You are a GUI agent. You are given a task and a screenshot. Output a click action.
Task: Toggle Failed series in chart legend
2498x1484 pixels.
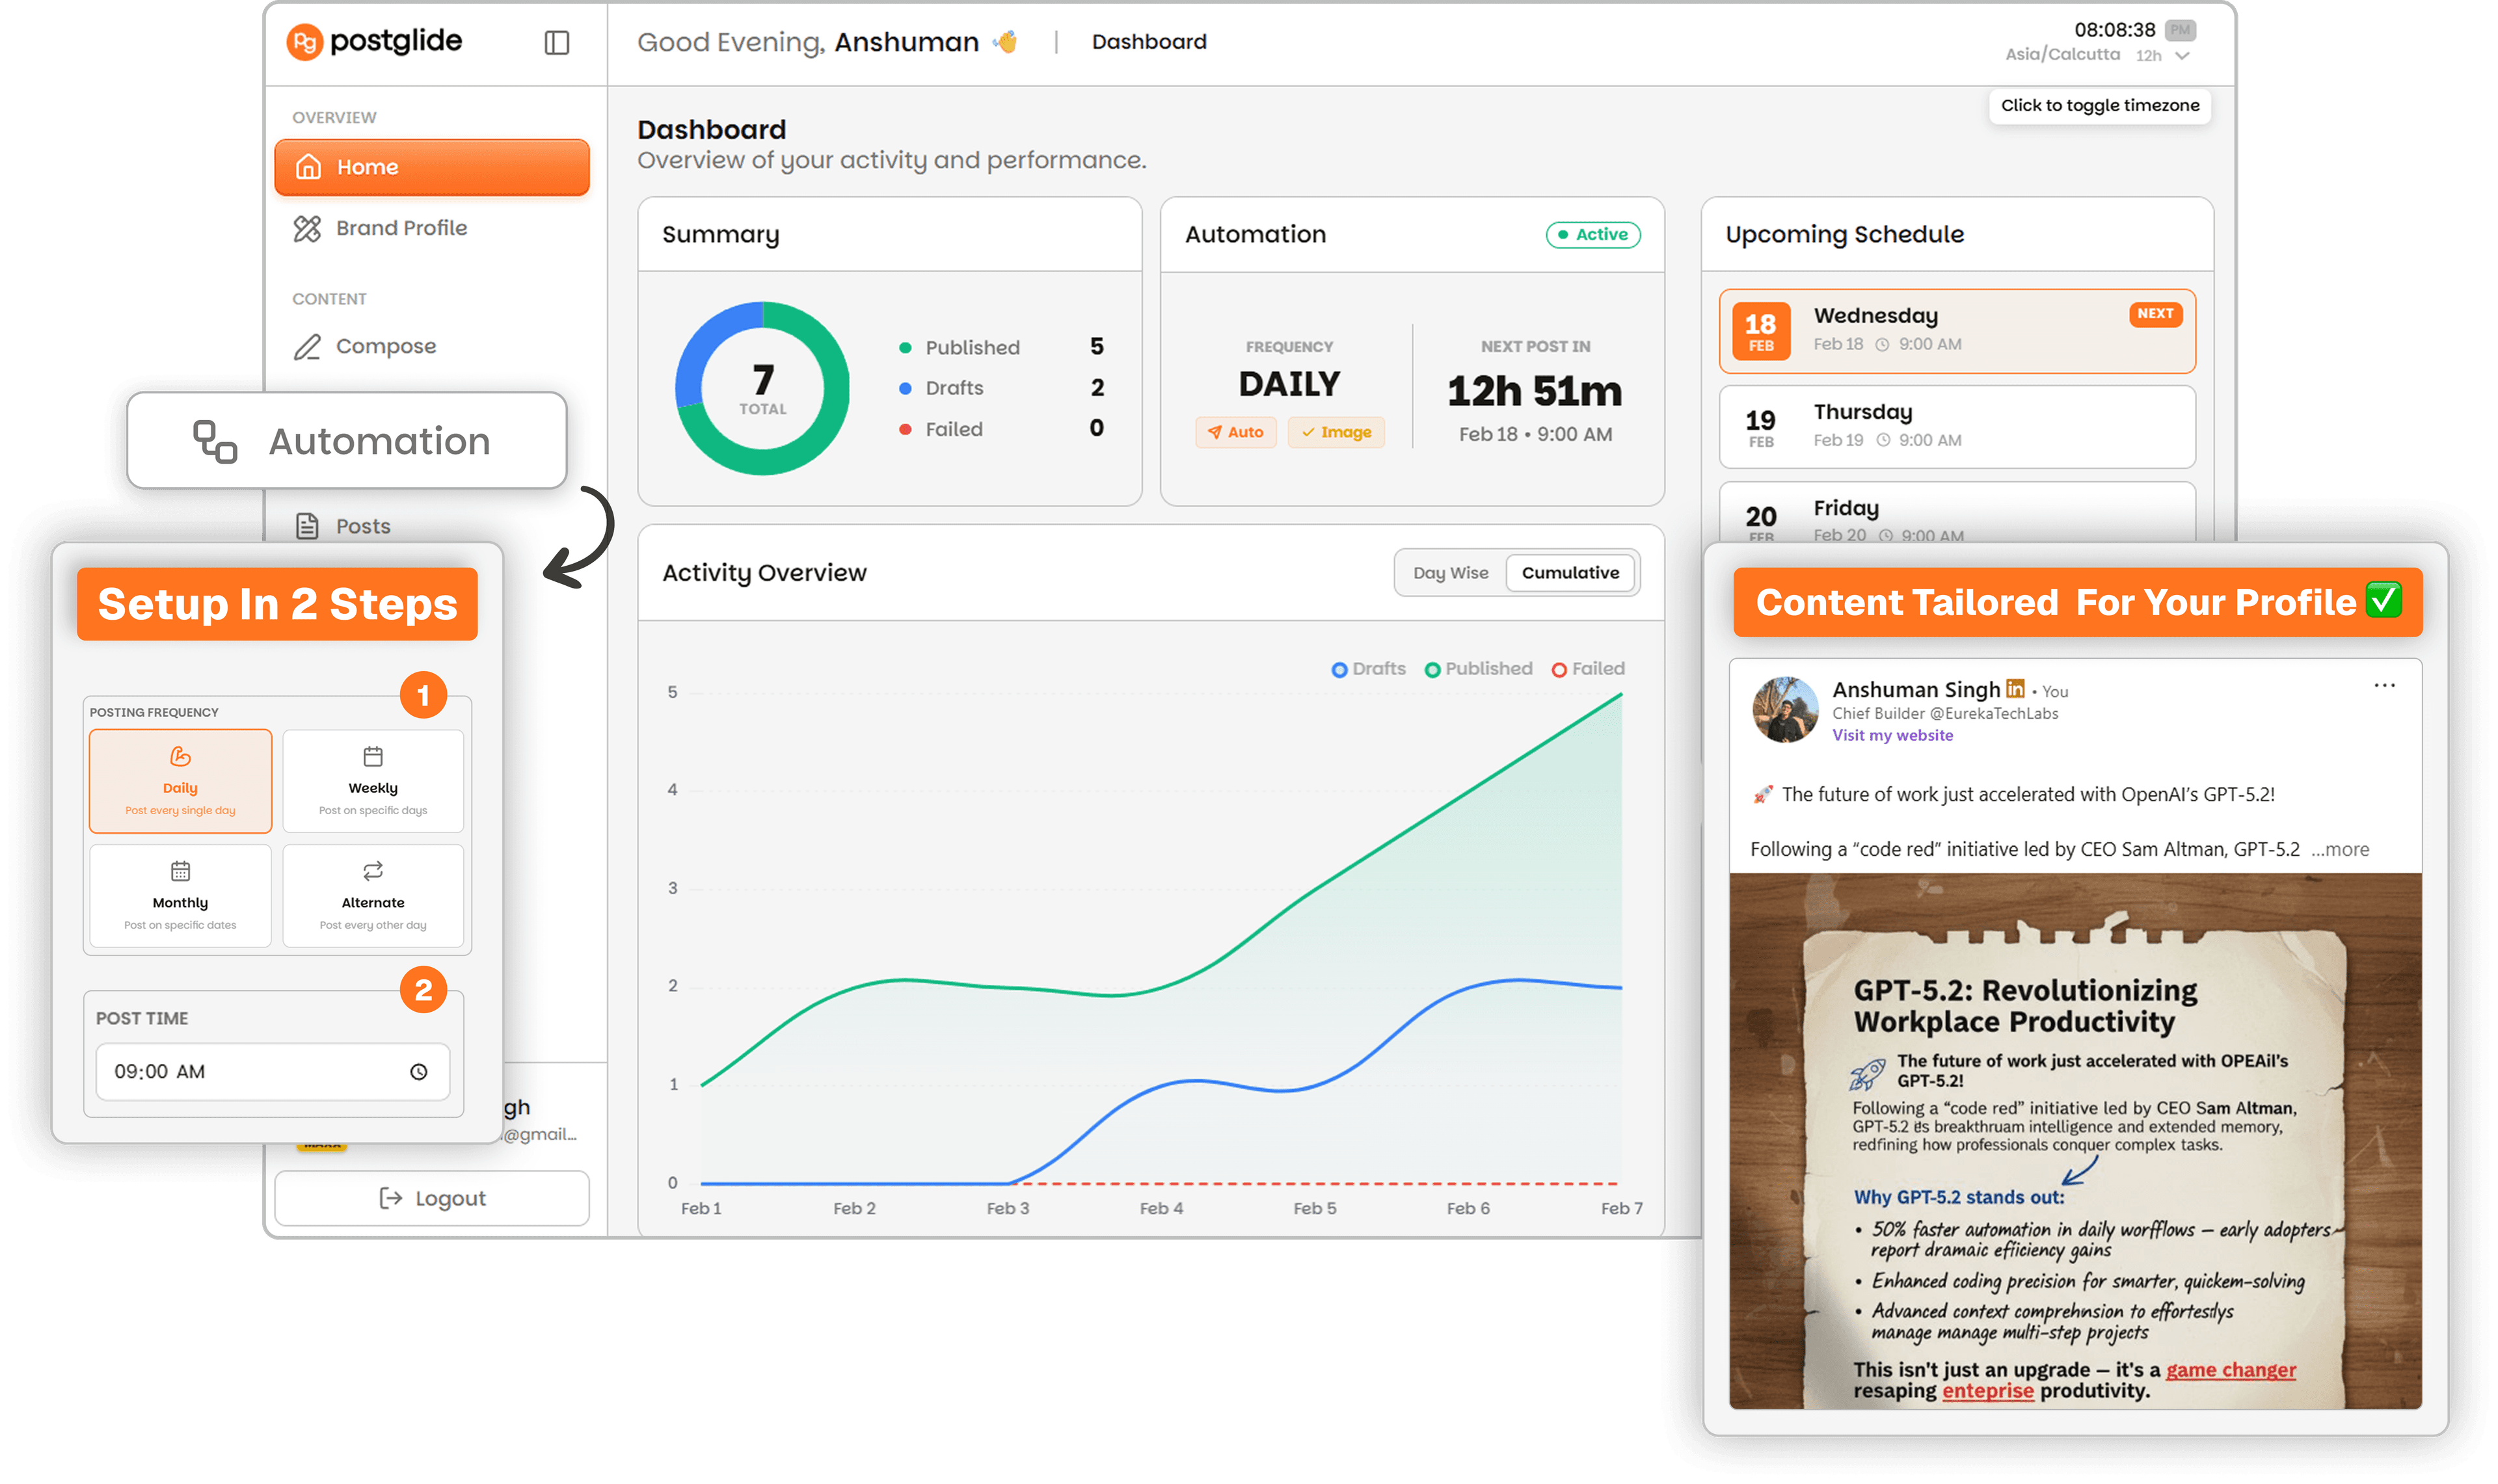point(1588,669)
